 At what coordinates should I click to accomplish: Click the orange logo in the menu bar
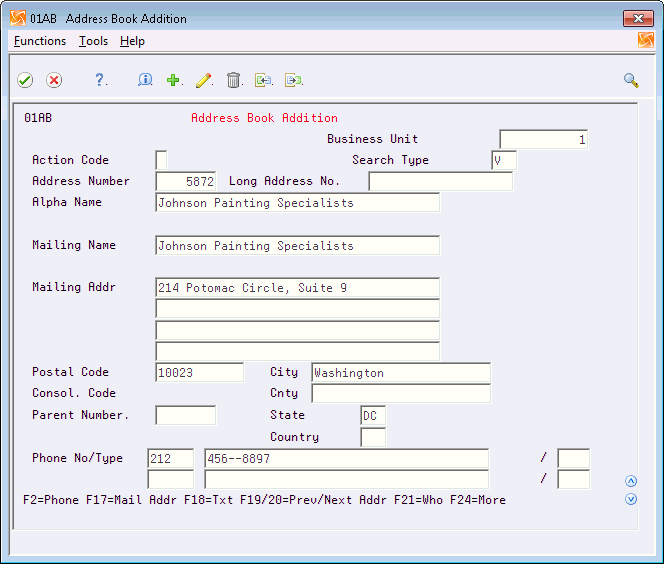tap(646, 40)
